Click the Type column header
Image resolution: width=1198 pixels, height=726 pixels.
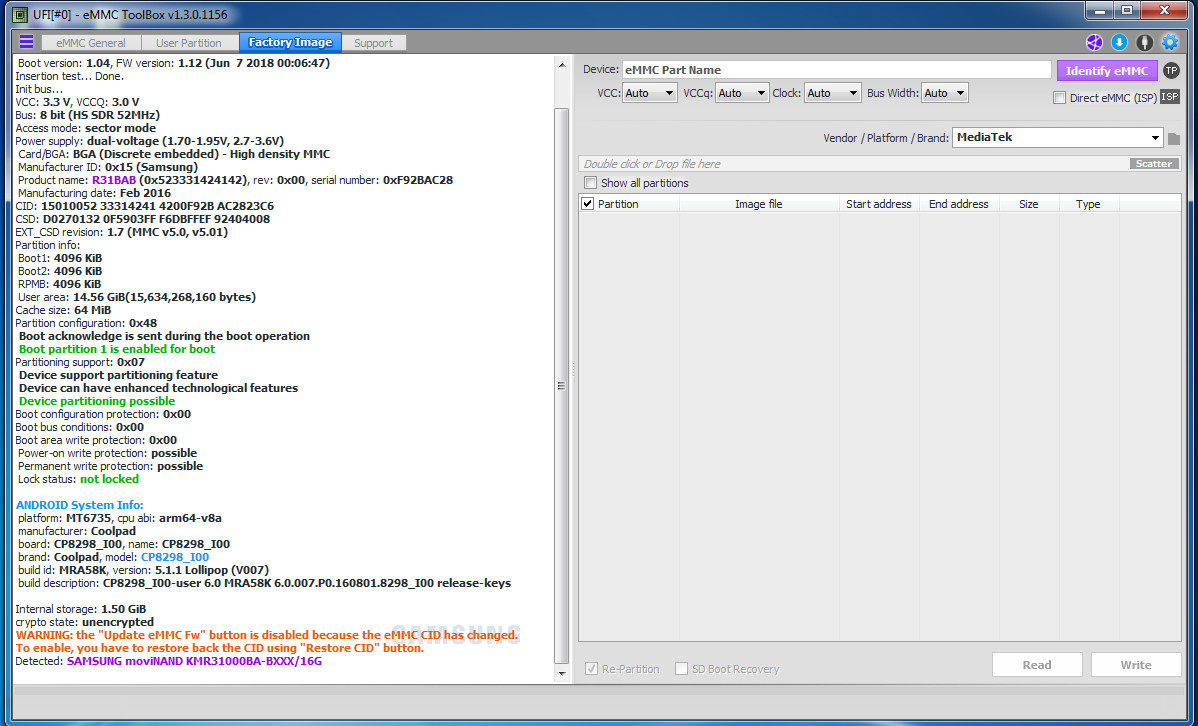[x=1088, y=204]
